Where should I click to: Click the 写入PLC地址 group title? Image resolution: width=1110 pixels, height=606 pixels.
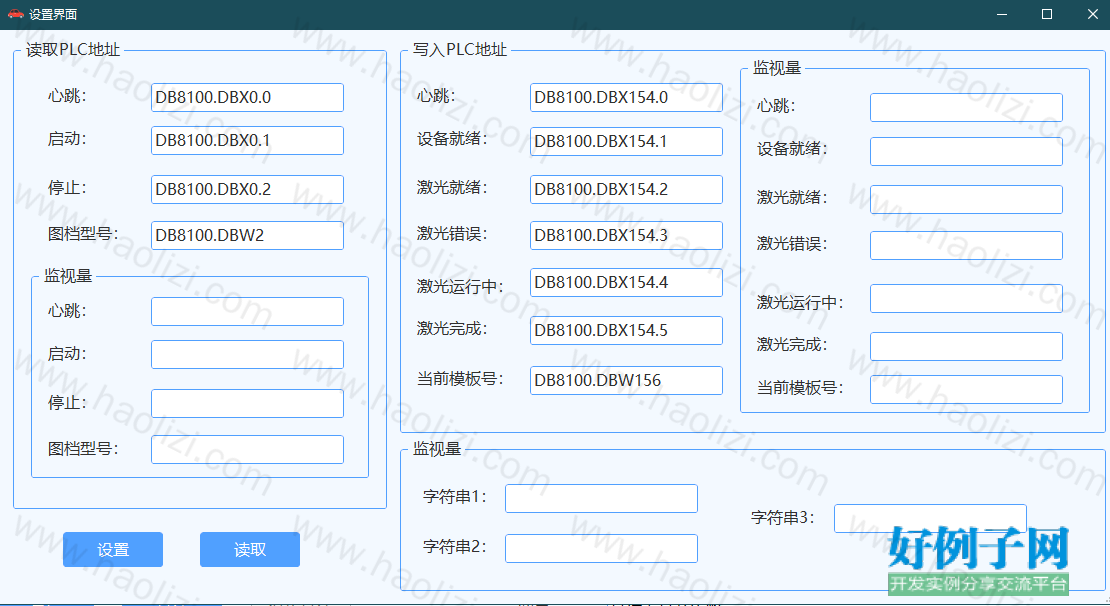pos(460,50)
